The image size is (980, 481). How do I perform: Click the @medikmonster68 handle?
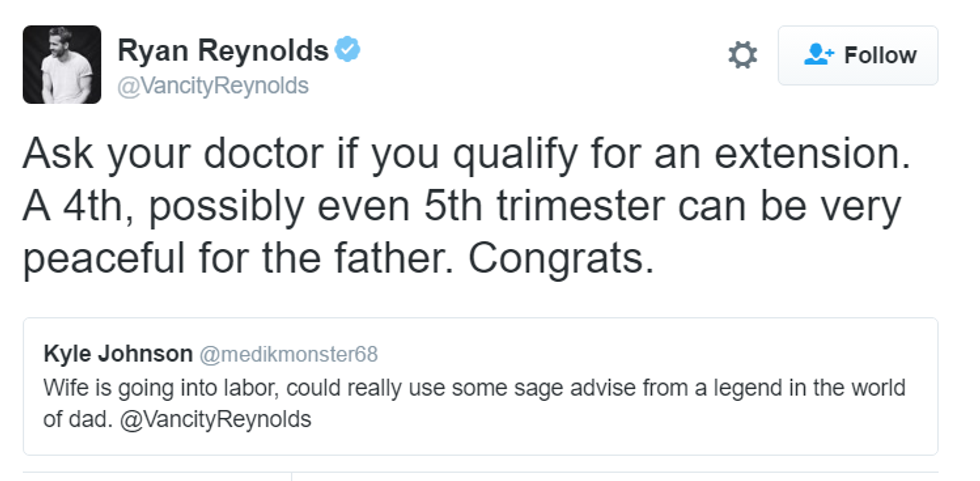click(x=288, y=355)
